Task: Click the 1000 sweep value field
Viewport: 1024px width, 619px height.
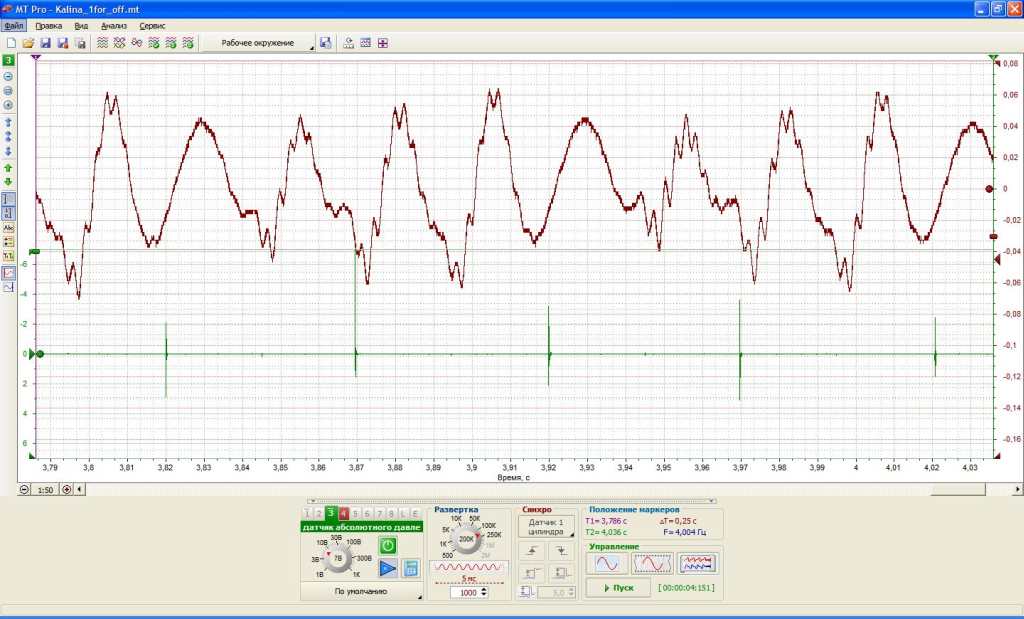Action: tap(464, 592)
